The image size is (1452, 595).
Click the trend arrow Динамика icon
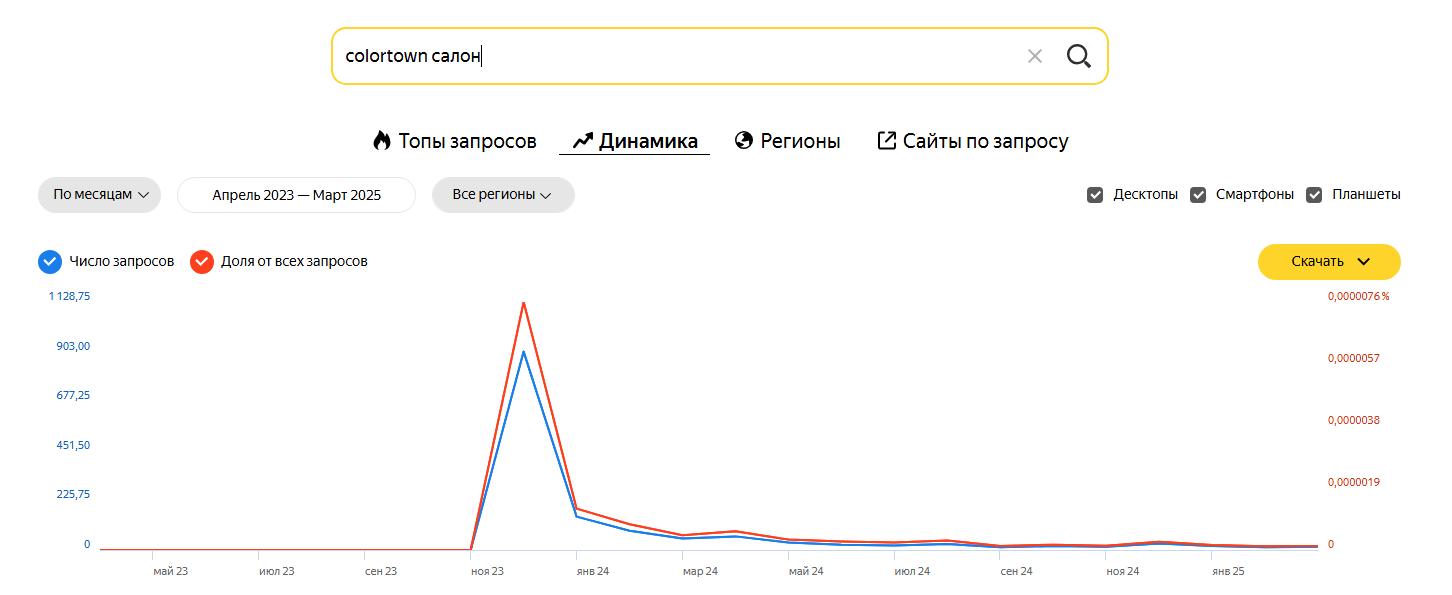pyautogui.click(x=583, y=141)
